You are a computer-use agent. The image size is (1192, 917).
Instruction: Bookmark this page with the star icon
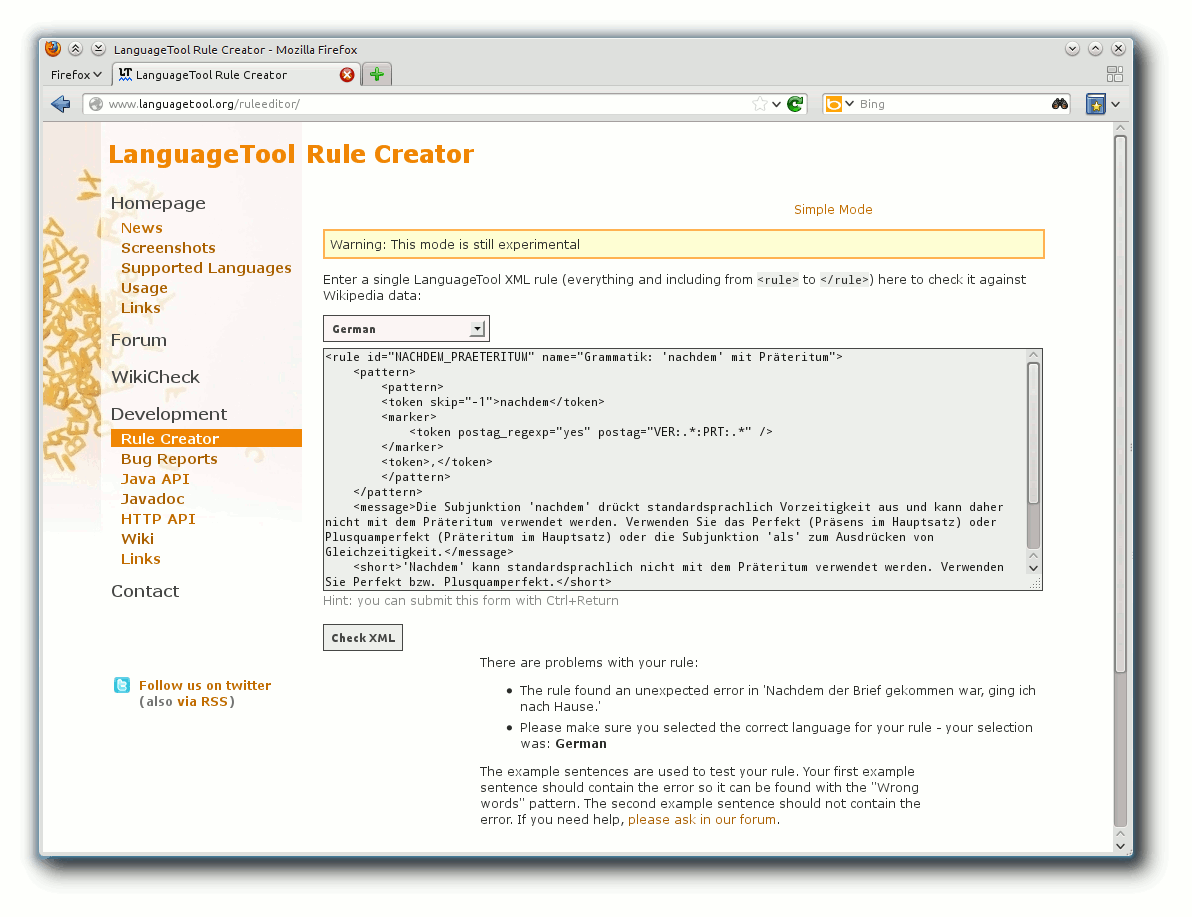click(759, 104)
